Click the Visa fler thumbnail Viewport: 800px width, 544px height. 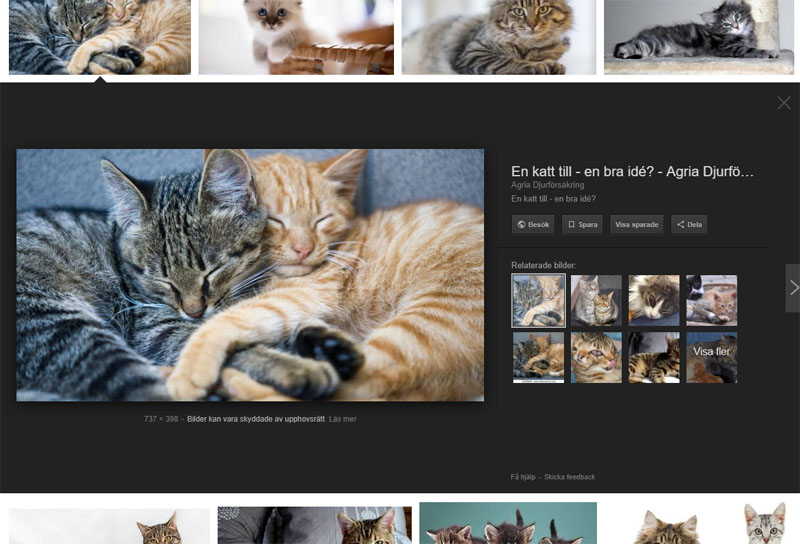[711, 358]
